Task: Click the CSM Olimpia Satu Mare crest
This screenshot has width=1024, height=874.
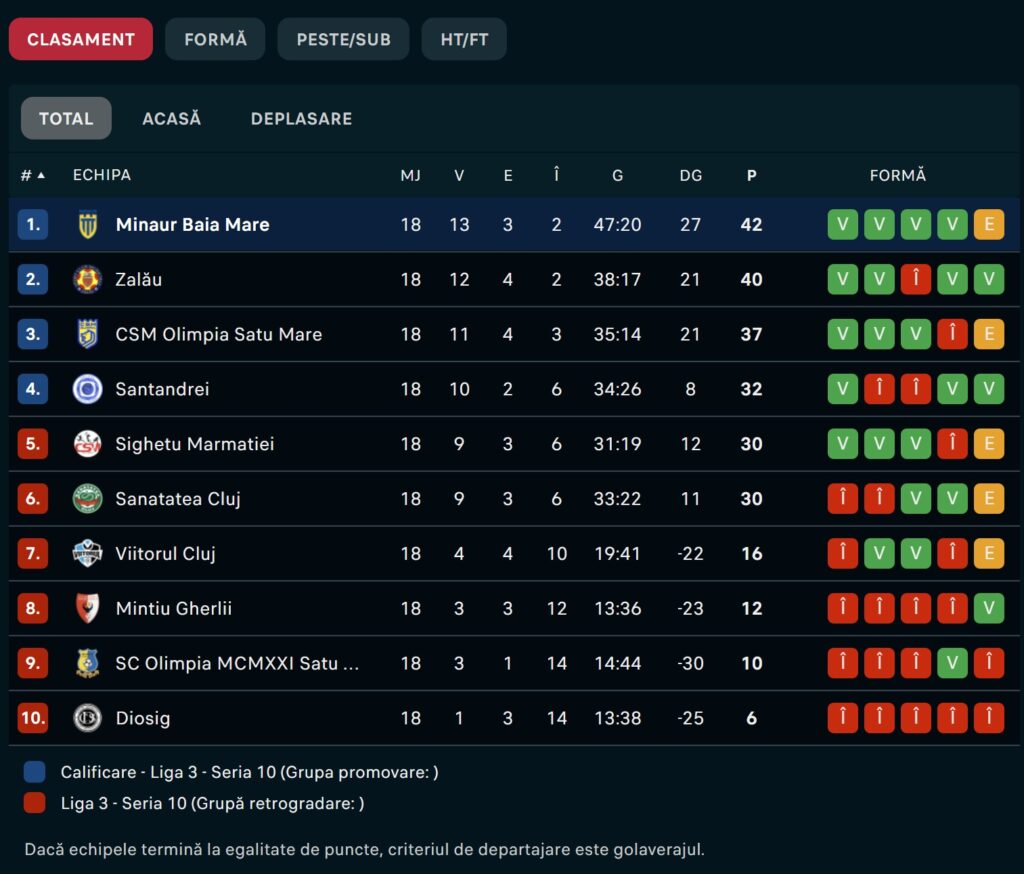Action: point(88,334)
